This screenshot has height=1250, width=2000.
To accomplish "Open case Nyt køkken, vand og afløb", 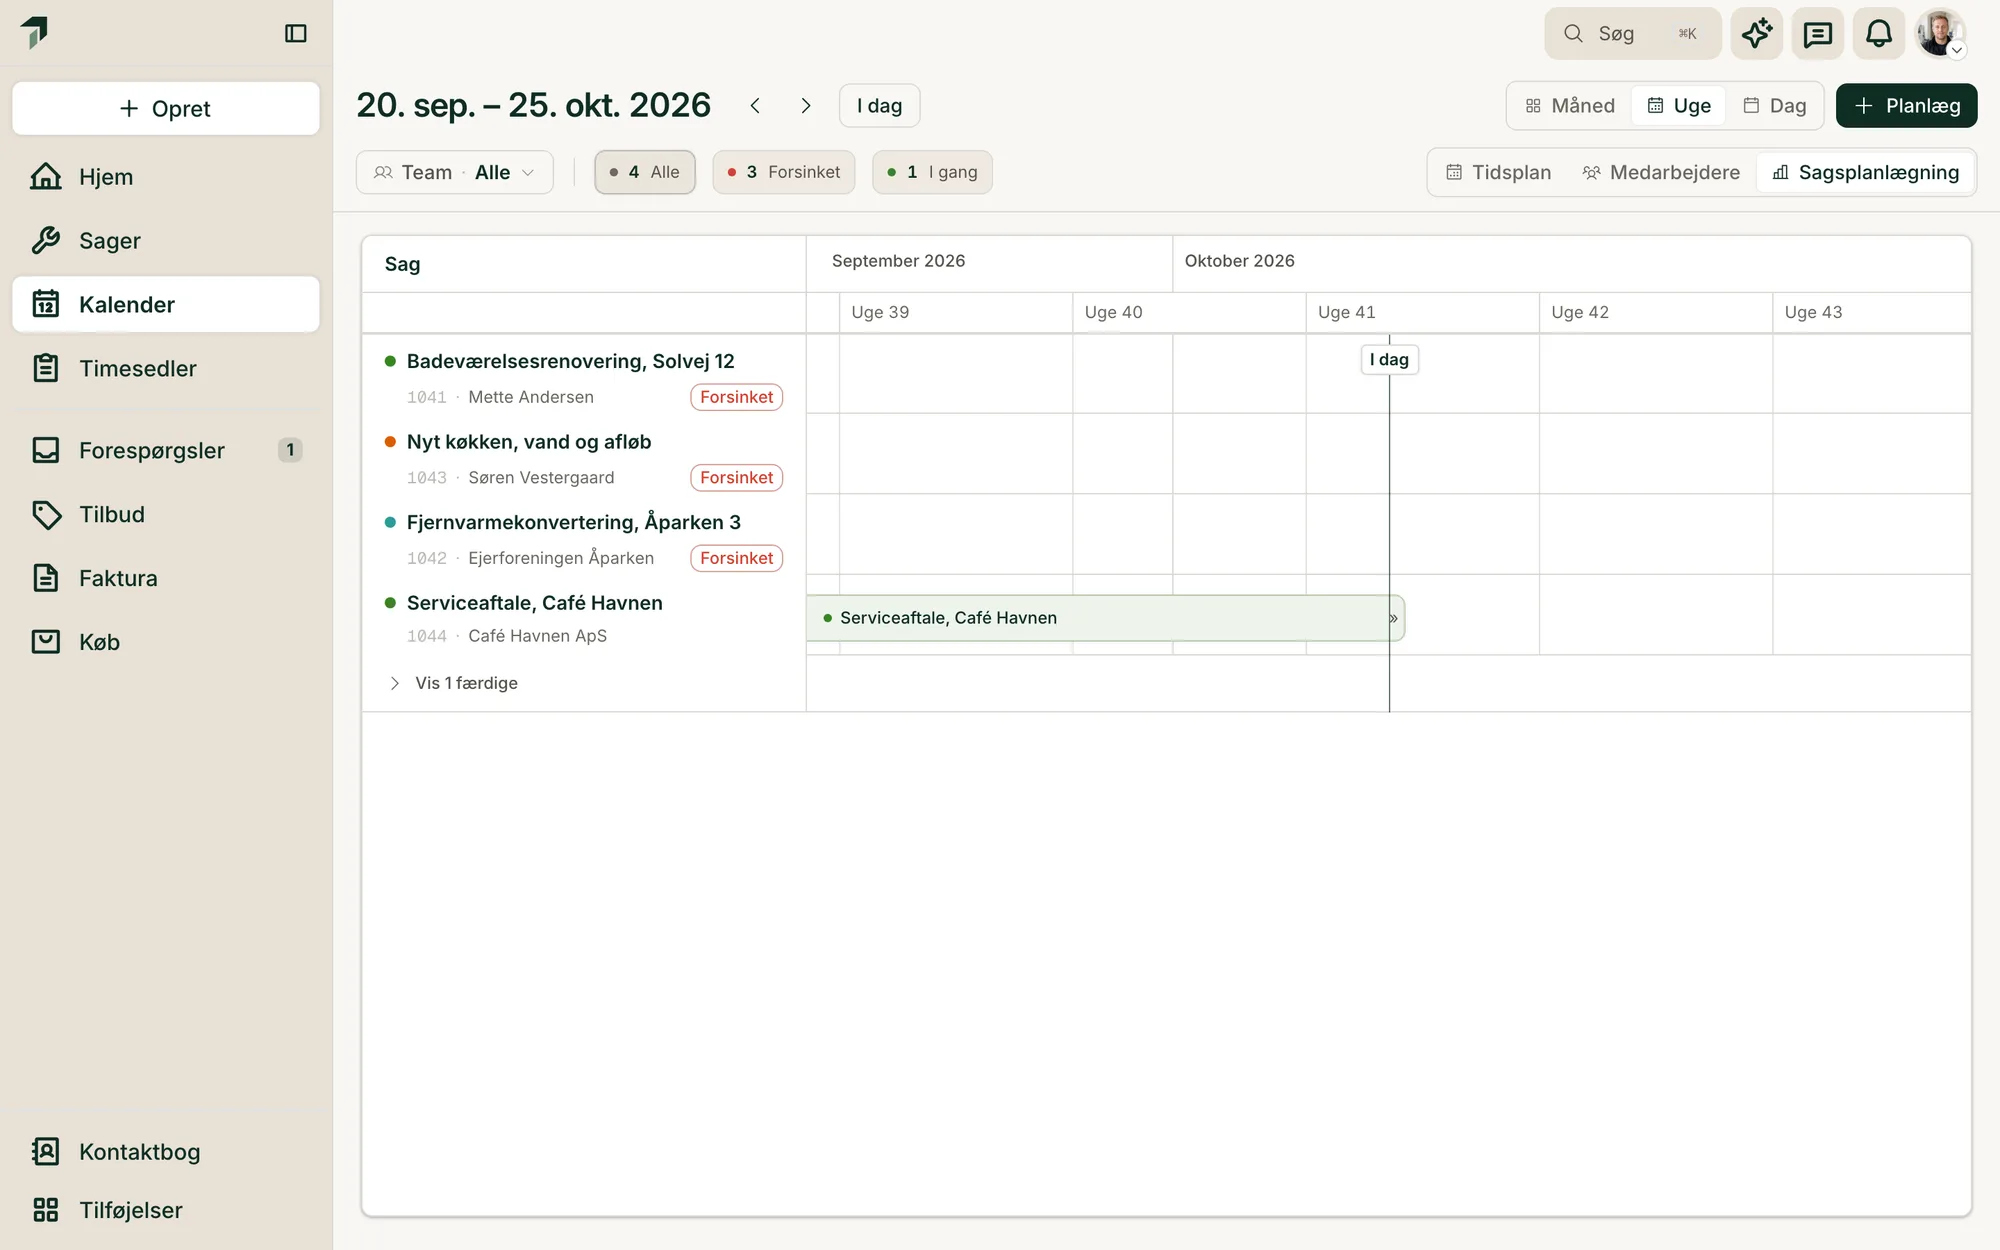I will pos(529,442).
